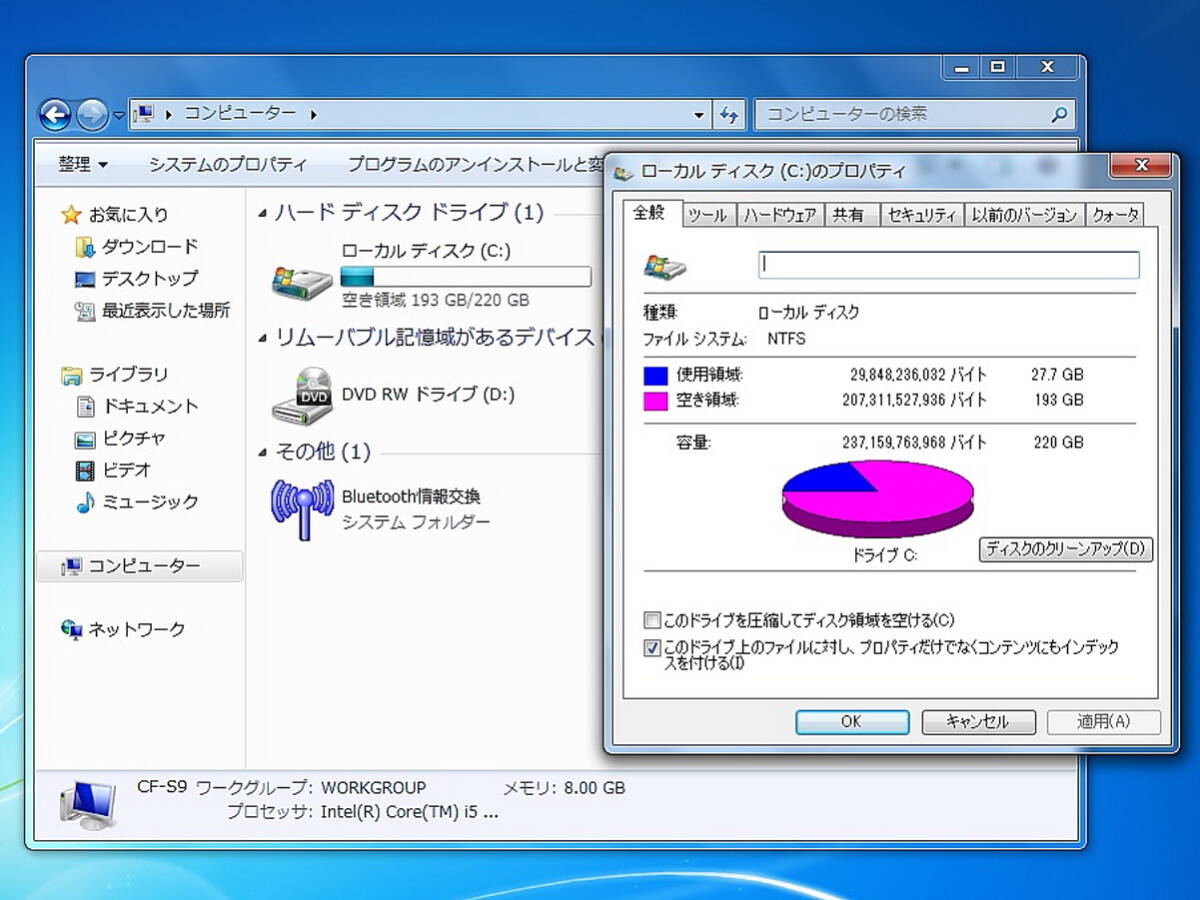
Task: Switch to 共有 tab
Action: tap(849, 215)
